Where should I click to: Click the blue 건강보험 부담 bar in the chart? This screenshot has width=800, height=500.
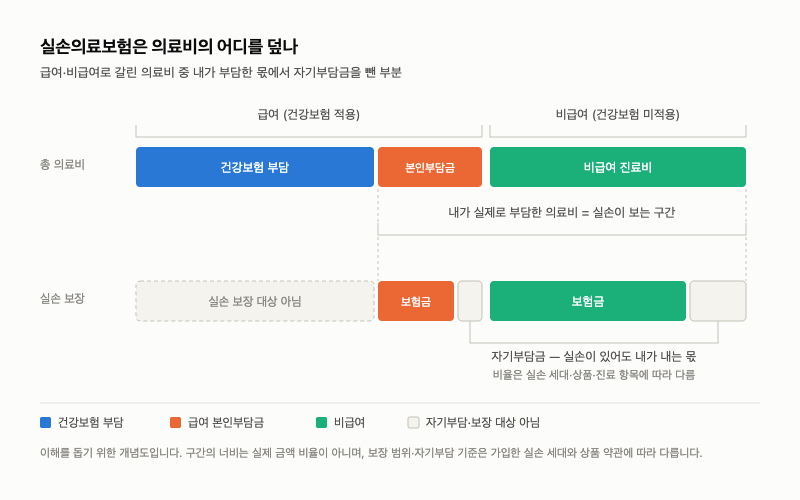pyautogui.click(x=255, y=167)
